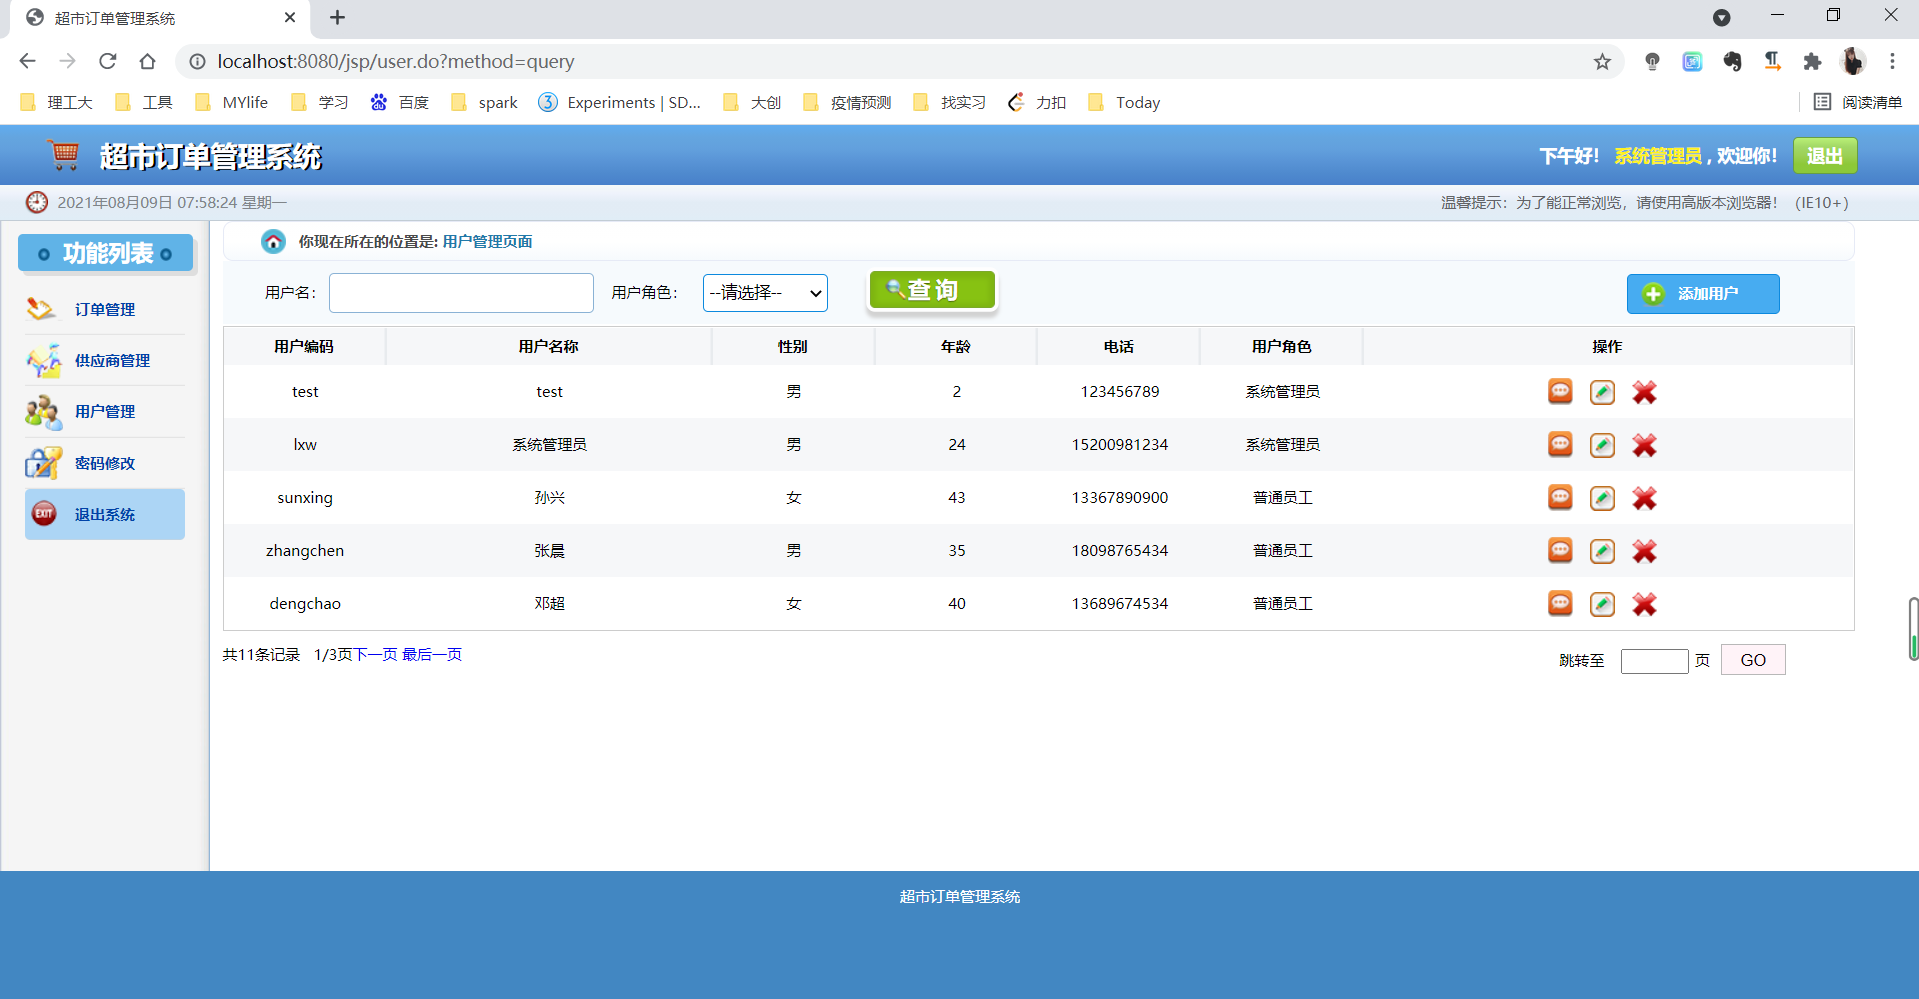
Task: Edit the zhangchen user row
Action: tap(1602, 551)
